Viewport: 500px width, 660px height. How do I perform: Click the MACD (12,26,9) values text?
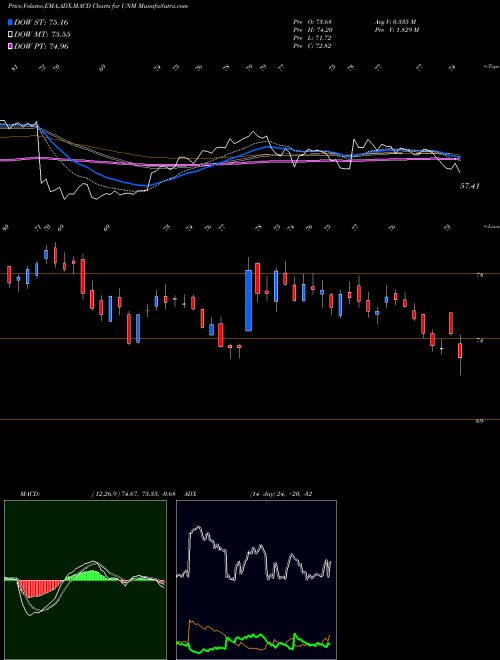[x=136, y=494]
